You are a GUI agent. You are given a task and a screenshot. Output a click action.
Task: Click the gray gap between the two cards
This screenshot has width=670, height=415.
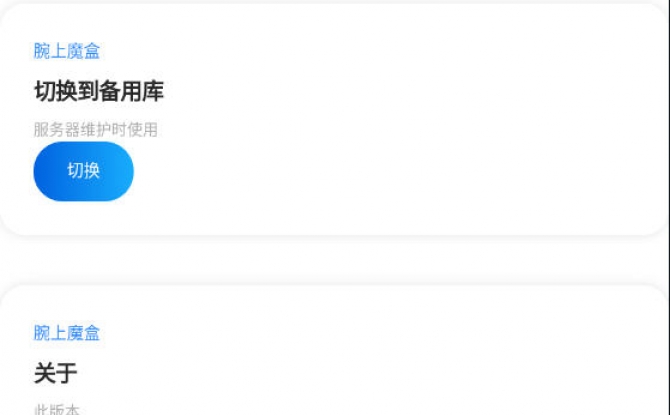pyautogui.click(x=333, y=260)
